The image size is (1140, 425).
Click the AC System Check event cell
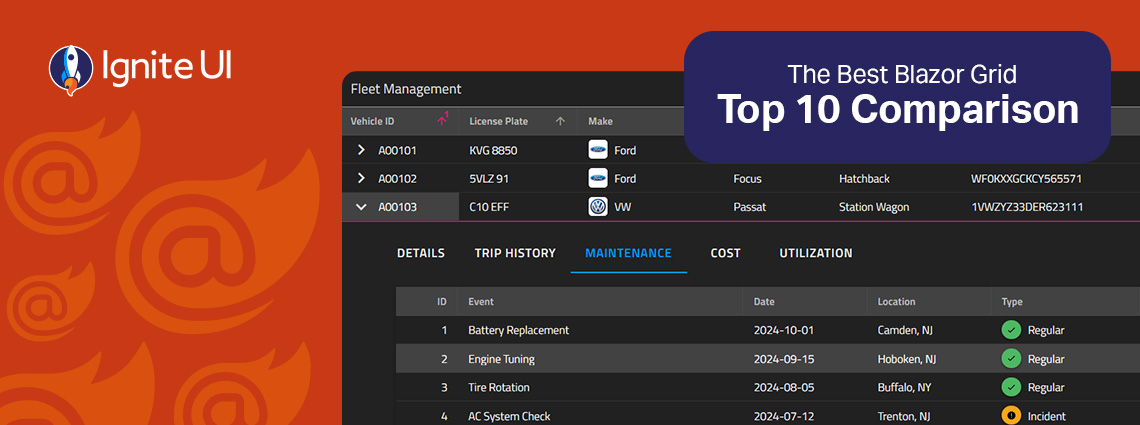click(x=509, y=416)
